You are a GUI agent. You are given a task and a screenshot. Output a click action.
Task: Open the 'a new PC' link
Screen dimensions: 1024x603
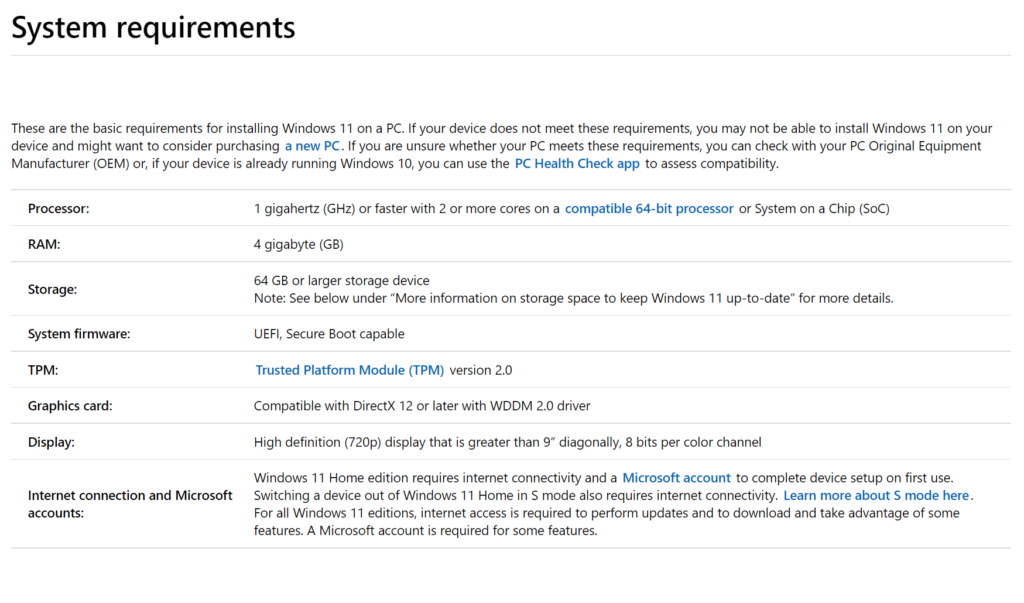point(312,146)
